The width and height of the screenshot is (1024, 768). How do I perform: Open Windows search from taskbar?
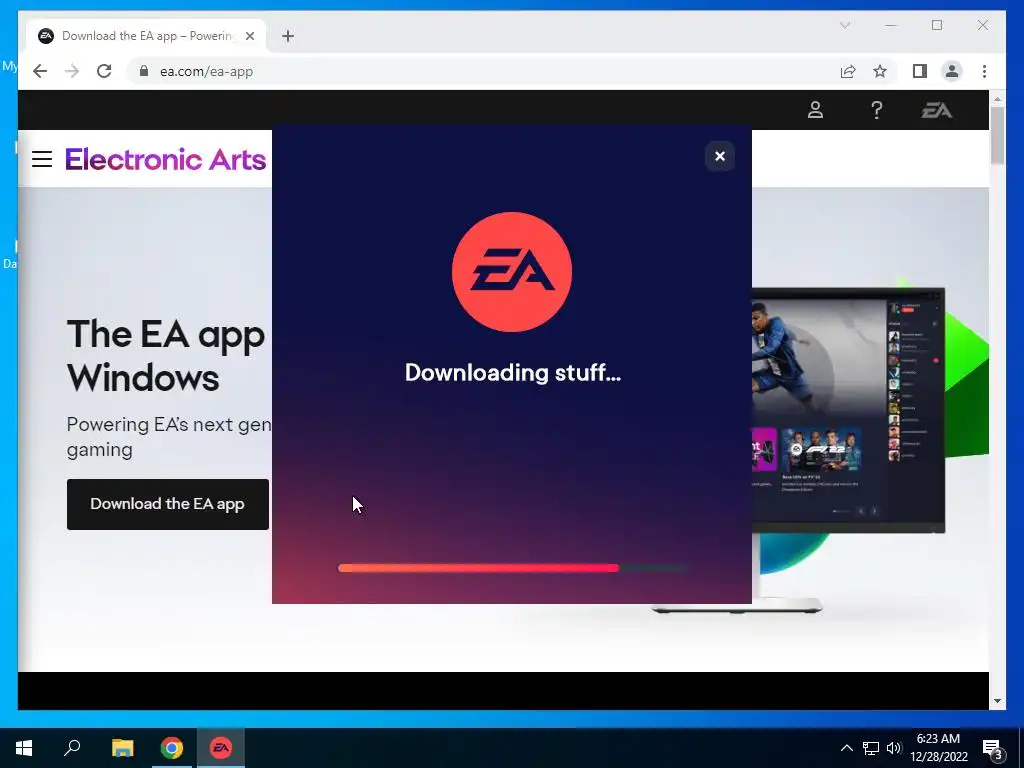click(72, 748)
